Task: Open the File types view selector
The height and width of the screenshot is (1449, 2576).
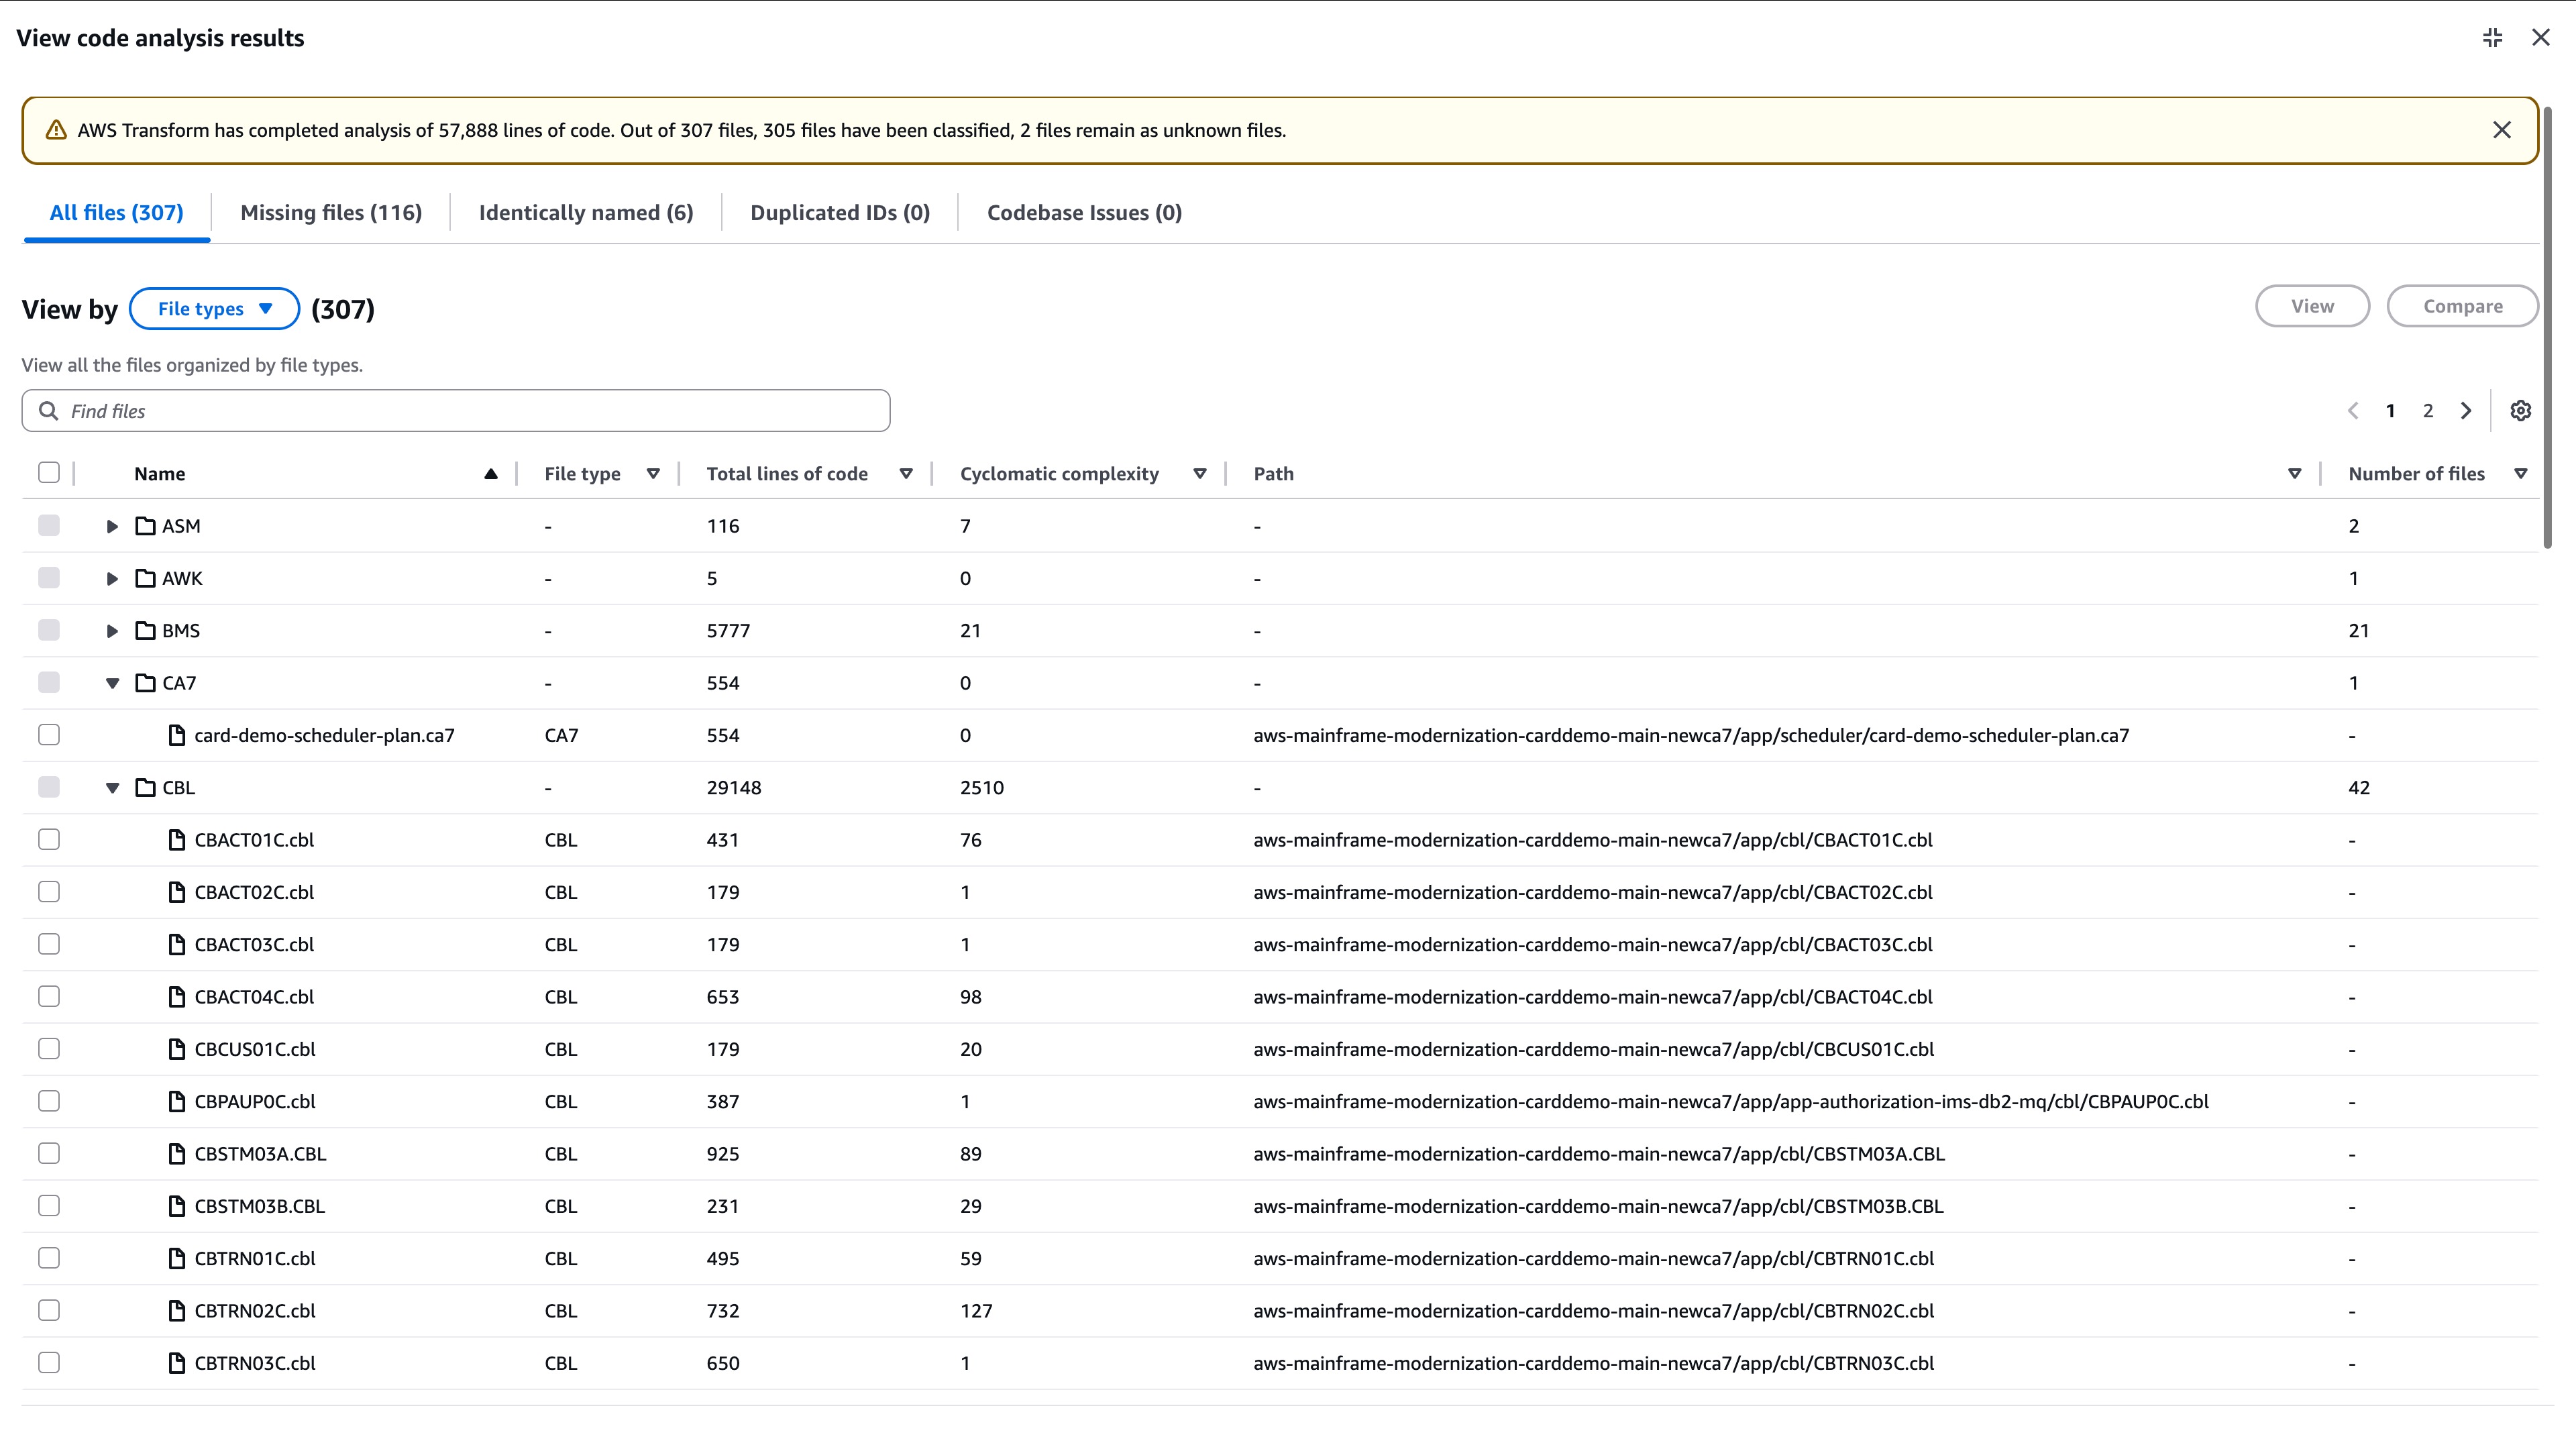Action: [x=214, y=308]
